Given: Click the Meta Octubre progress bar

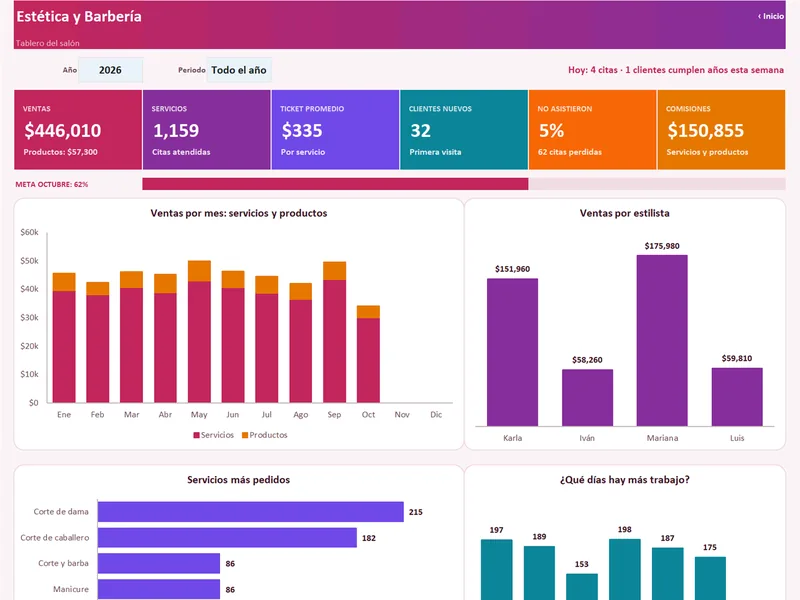Looking at the screenshot, I should (x=464, y=184).
